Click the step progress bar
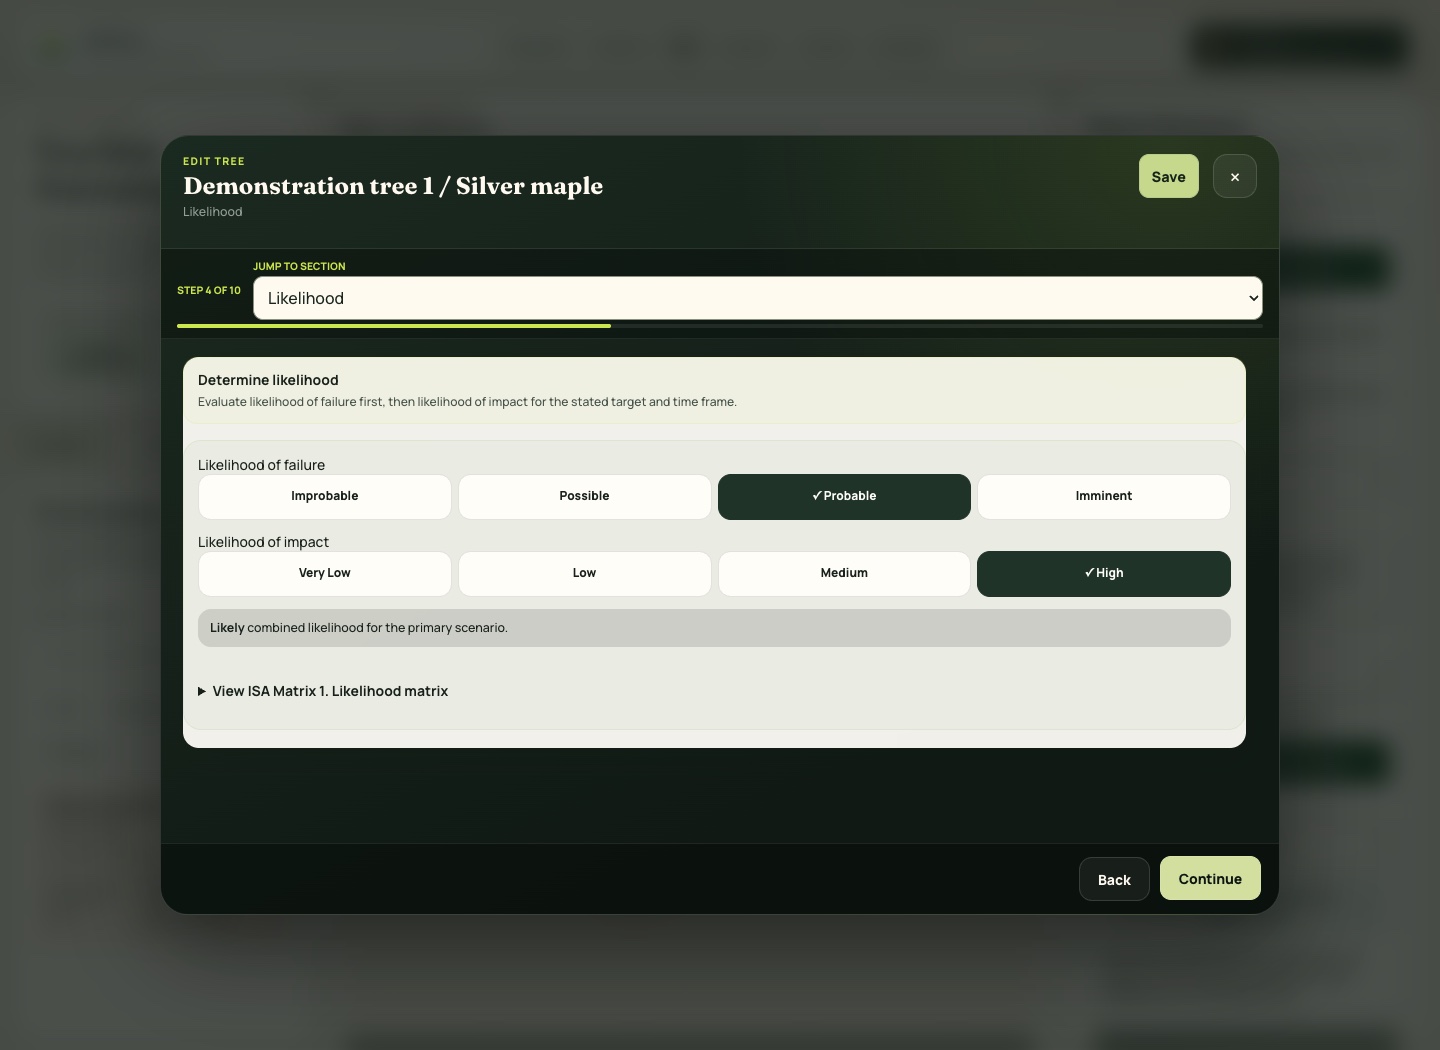This screenshot has height=1050, width=1440. 720,326
